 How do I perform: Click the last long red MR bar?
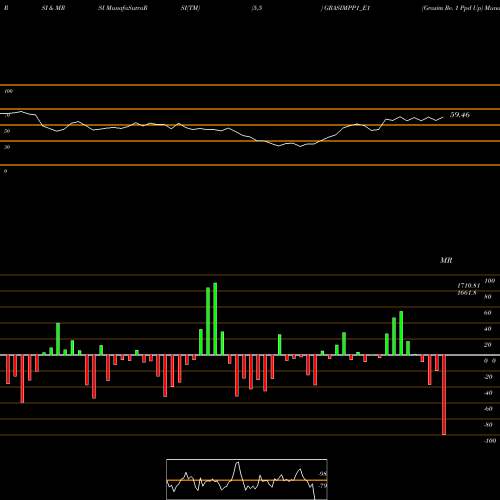point(444,395)
